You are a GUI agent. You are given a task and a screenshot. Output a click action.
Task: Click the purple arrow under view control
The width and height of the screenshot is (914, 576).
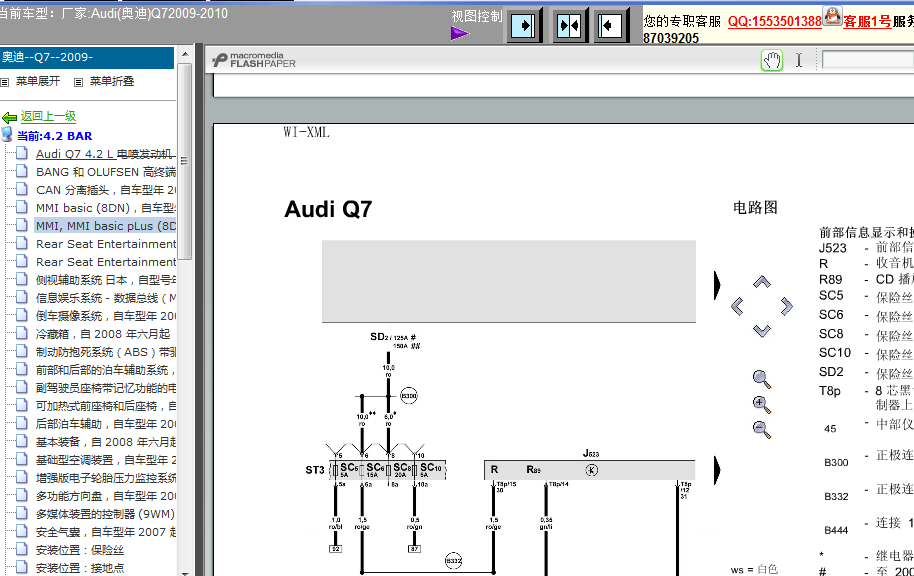click(x=459, y=34)
